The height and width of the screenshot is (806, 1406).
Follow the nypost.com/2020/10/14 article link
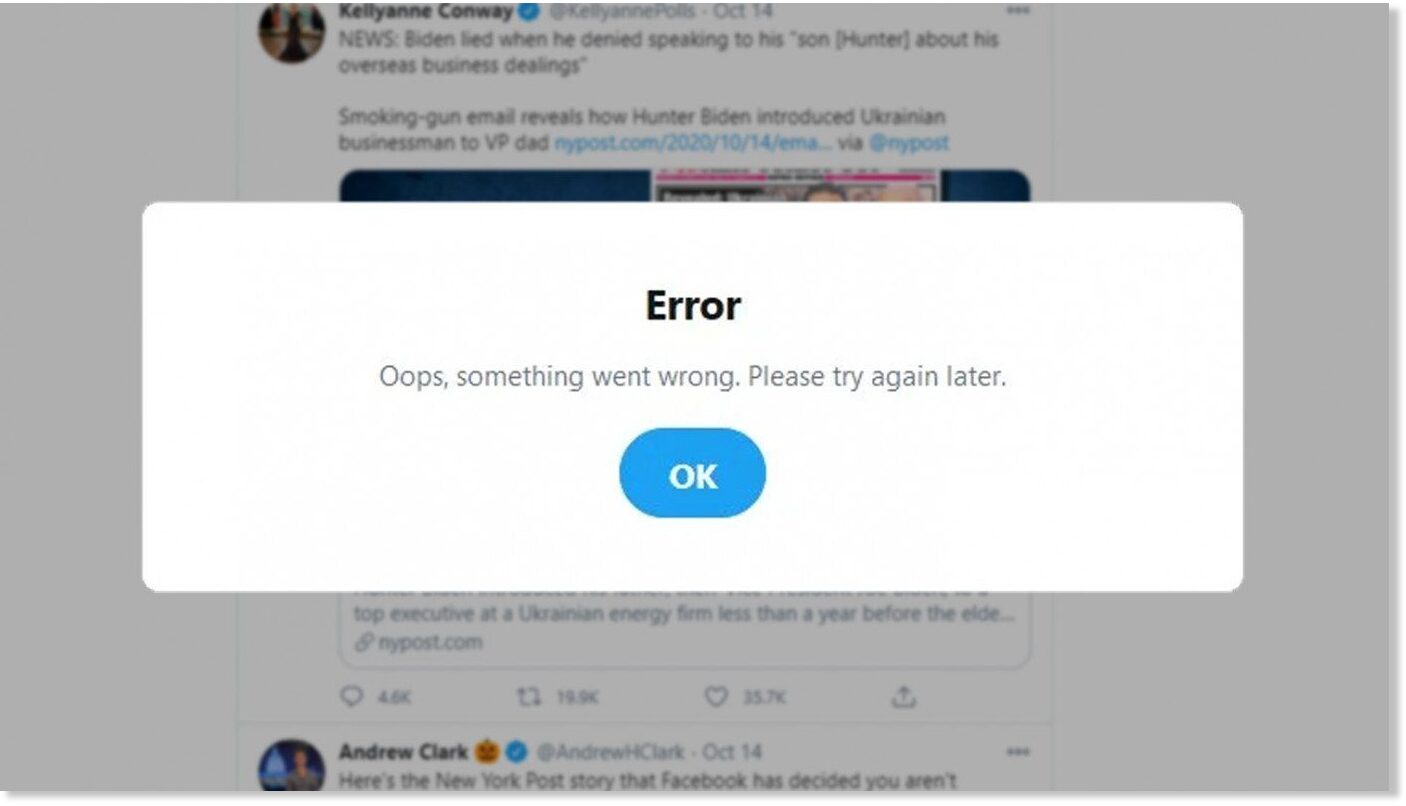694,143
